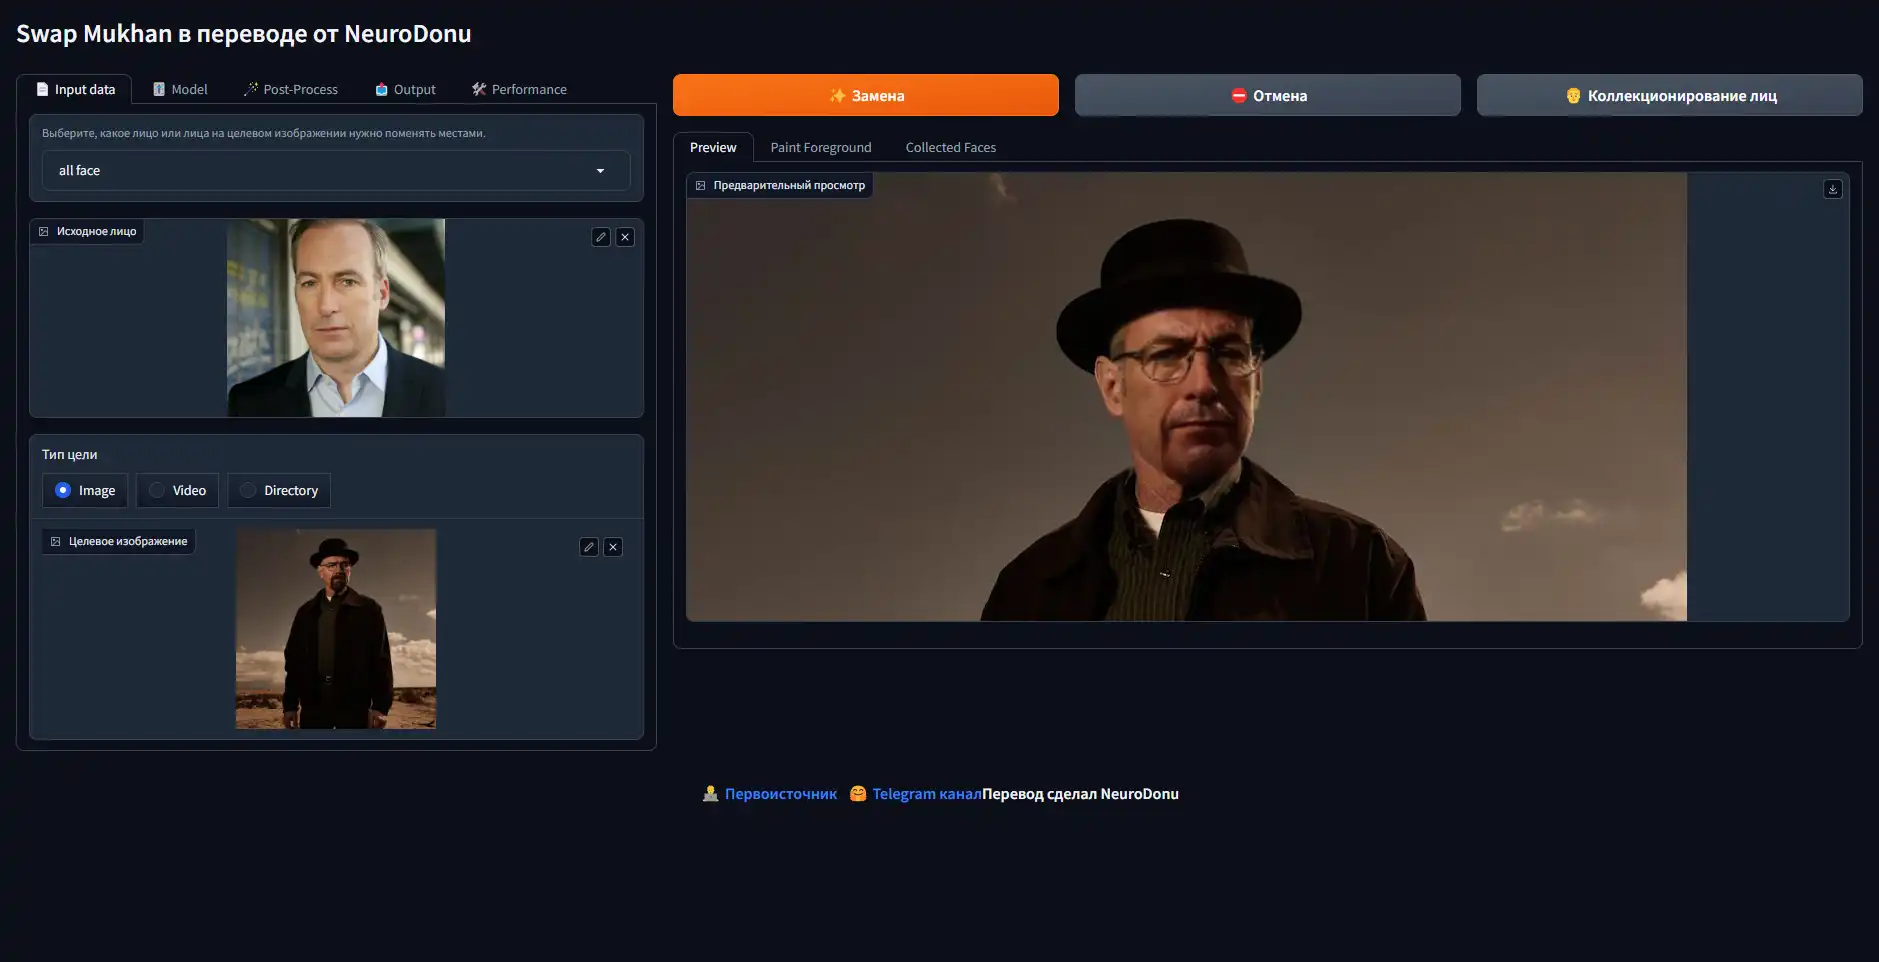Switch to the Input data tab
Screen dimensions: 1879x962
tap(75, 89)
